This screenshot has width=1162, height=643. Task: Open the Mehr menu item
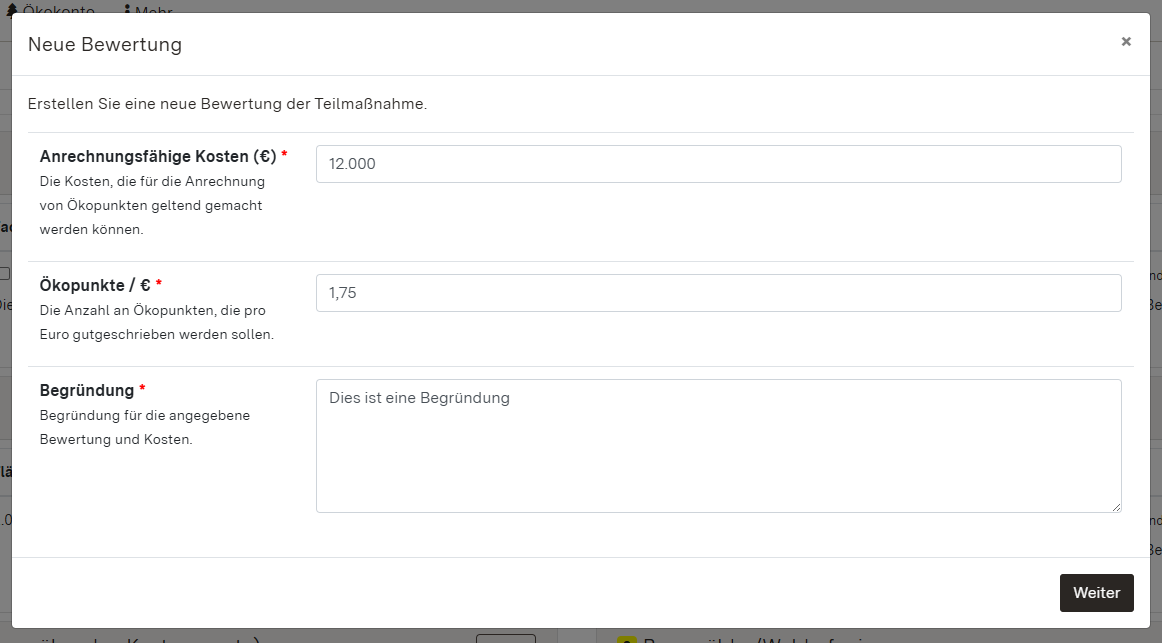[154, 9]
